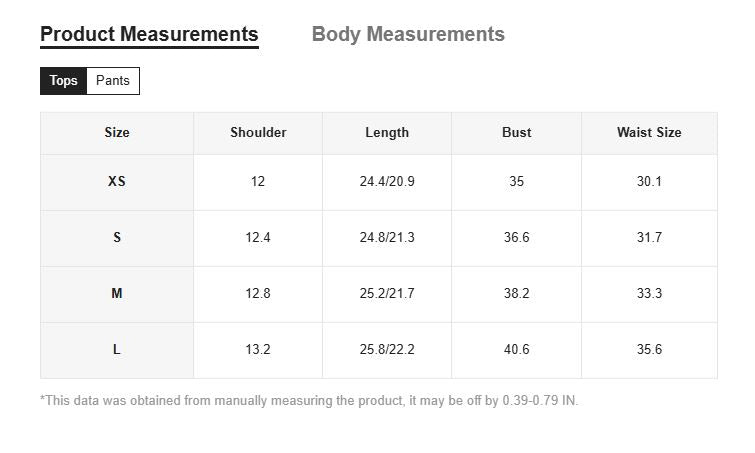Select the 24.8/21.3 length cell
This screenshot has width=755, height=453.
(x=387, y=238)
